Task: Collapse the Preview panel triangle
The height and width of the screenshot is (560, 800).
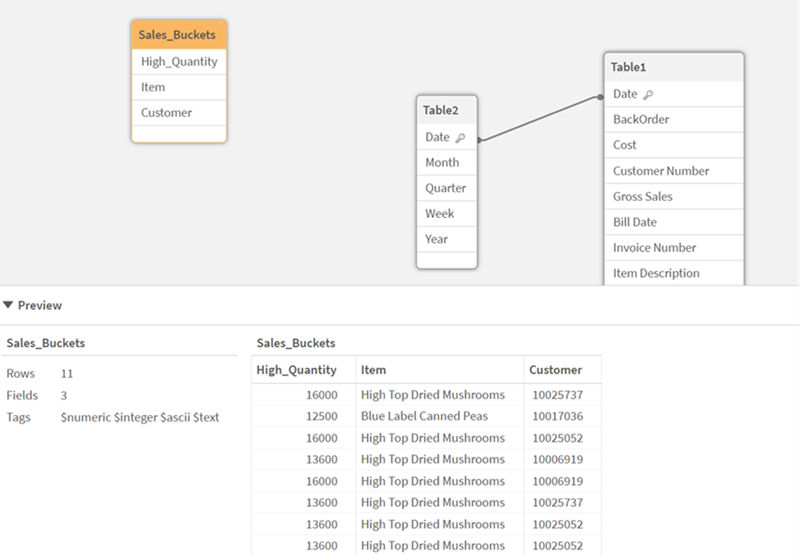Action: (x=8, y=305)
